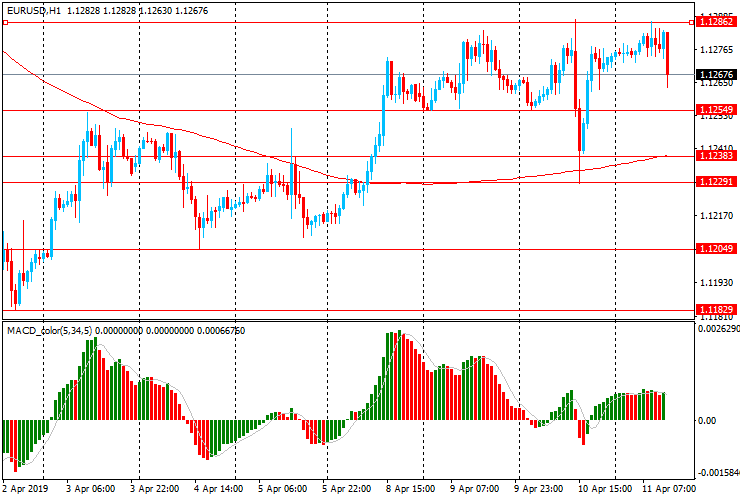The image size is (740, 500).
Task: Click the 9 Apr 23:00 time label
Action: pyautogui.click(x=538, y=488)
